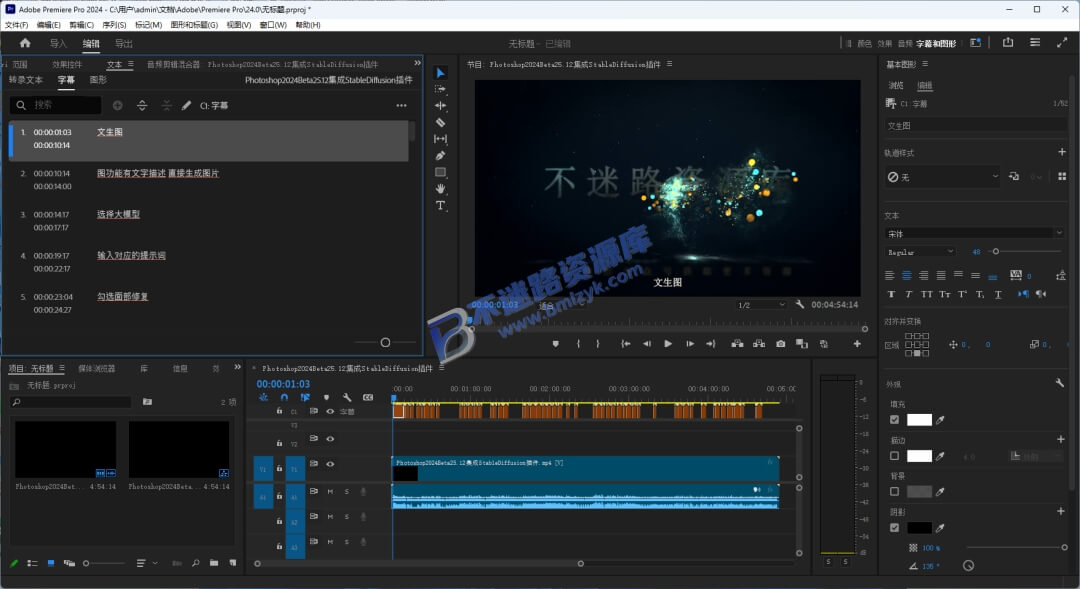Click the Go to In point icon
Screen dimensions: 1080x589
[x=625, y=344]
